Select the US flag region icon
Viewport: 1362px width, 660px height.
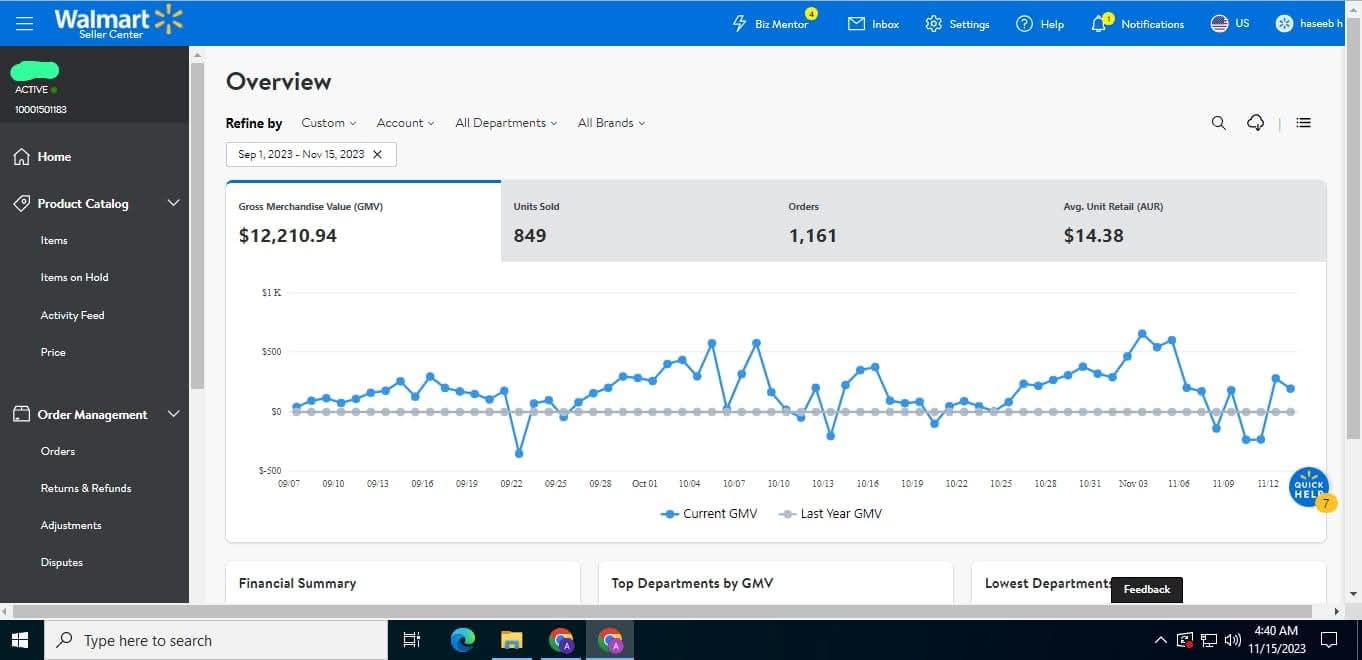click(x=1219, y=23)
